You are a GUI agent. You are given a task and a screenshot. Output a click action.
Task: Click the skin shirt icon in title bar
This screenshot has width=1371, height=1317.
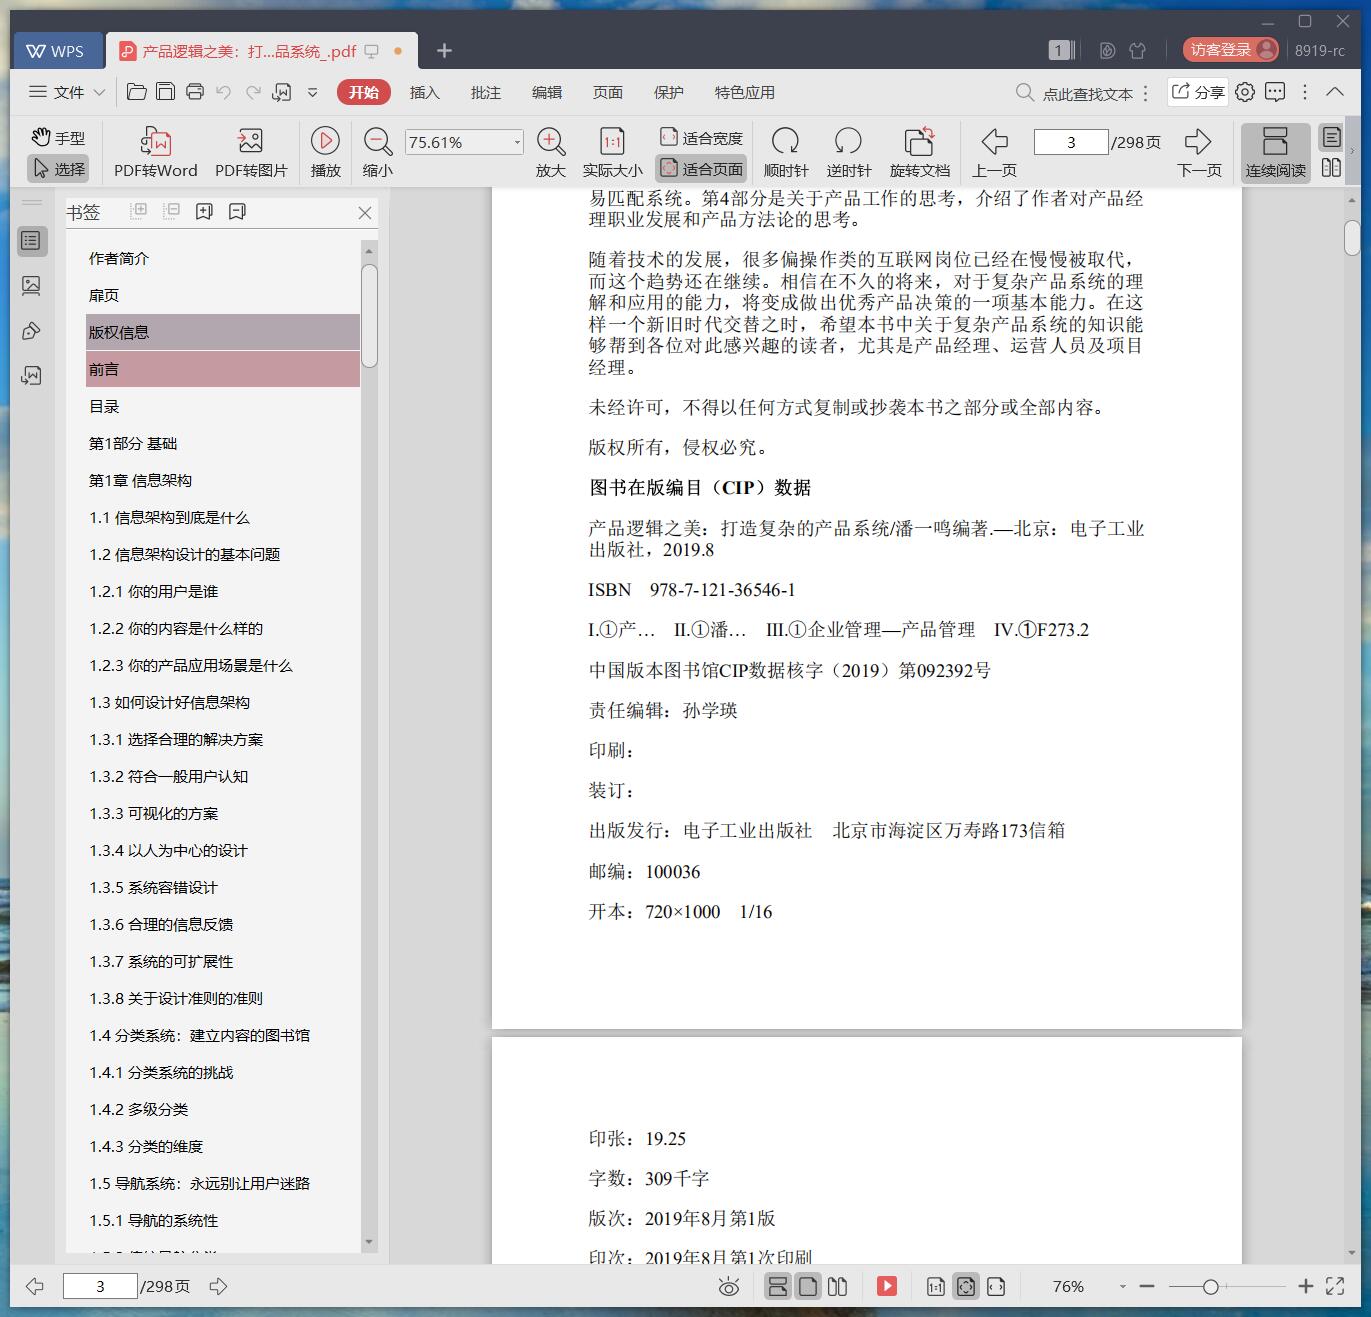[x=1137, y=50]
